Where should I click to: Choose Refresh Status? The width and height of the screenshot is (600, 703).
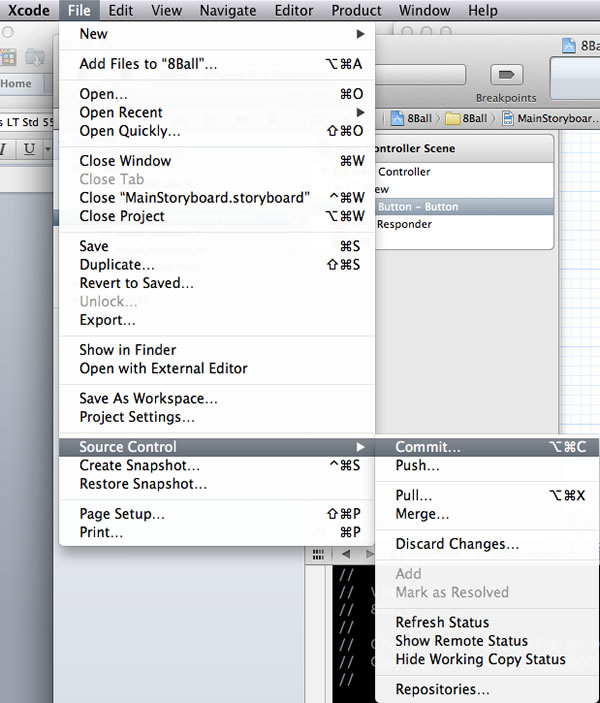(x=487, y=622)
